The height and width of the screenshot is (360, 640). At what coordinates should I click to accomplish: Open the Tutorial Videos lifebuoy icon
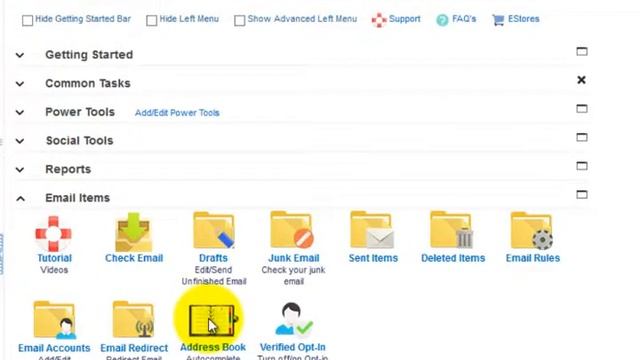coord(53,233)
